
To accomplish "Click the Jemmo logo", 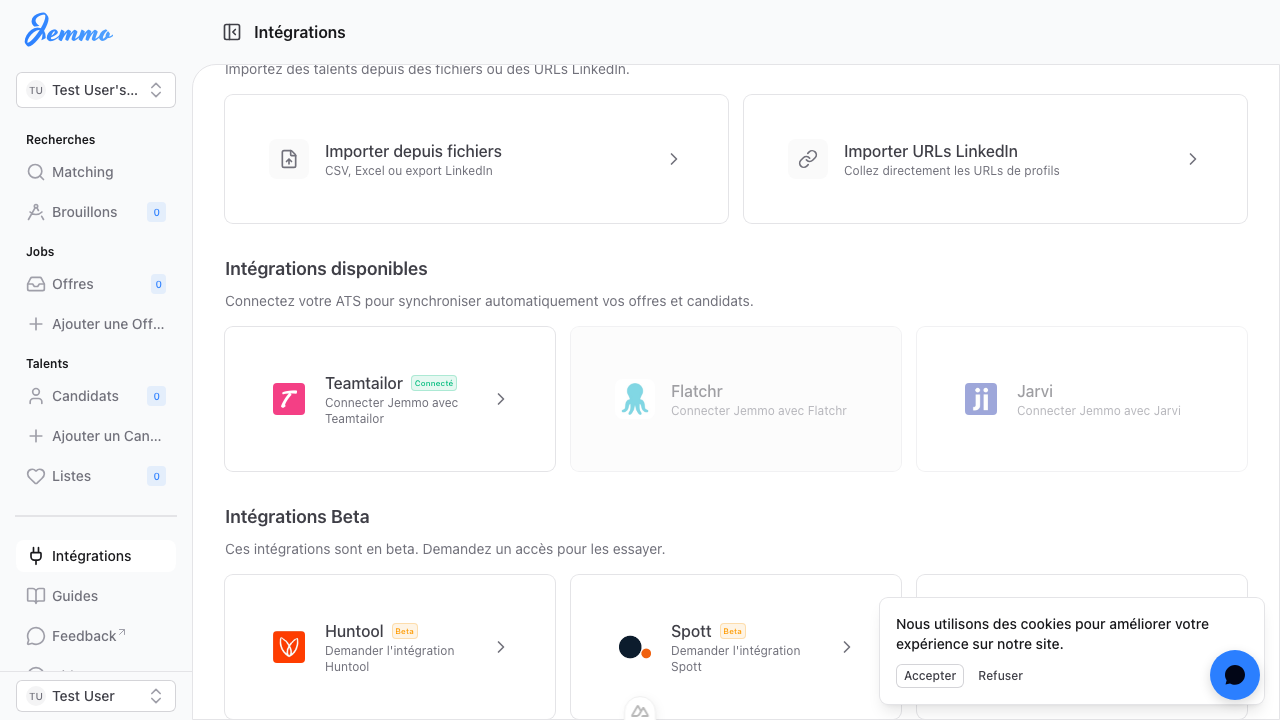I will 68,31.
